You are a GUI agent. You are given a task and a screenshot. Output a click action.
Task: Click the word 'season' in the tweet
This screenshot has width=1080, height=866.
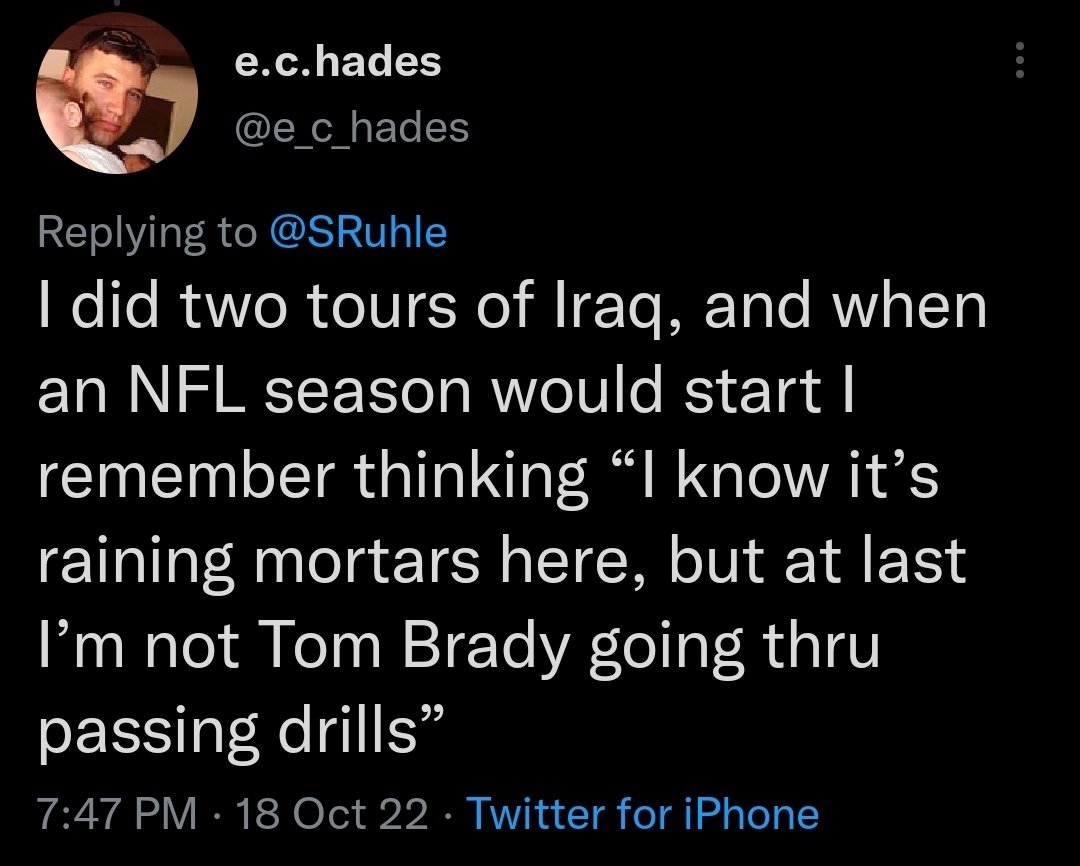(368, 393)
